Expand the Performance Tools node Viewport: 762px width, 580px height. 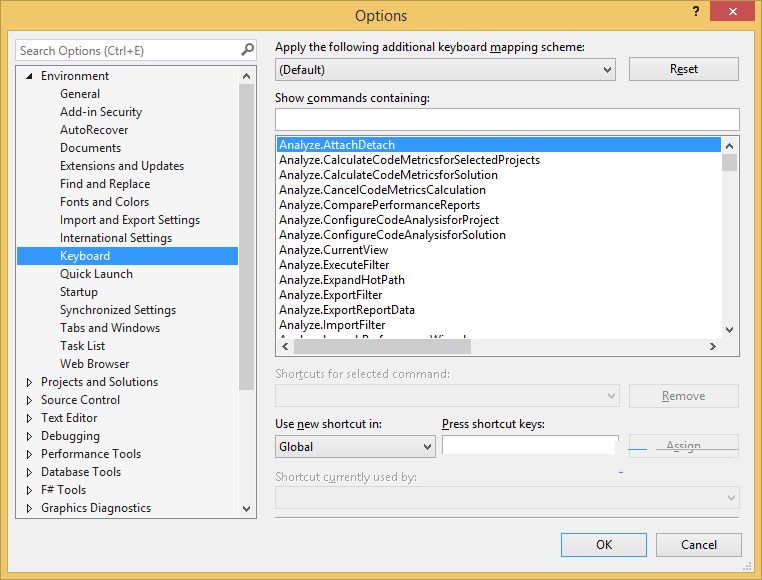coord(29,454)
